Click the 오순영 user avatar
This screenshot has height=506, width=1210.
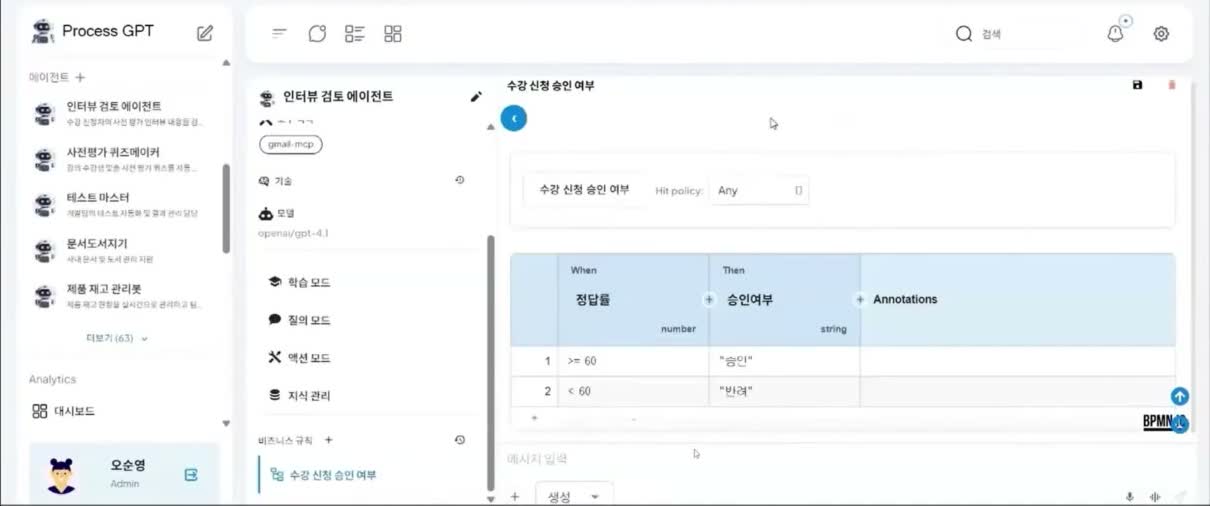tap(61, 474)
